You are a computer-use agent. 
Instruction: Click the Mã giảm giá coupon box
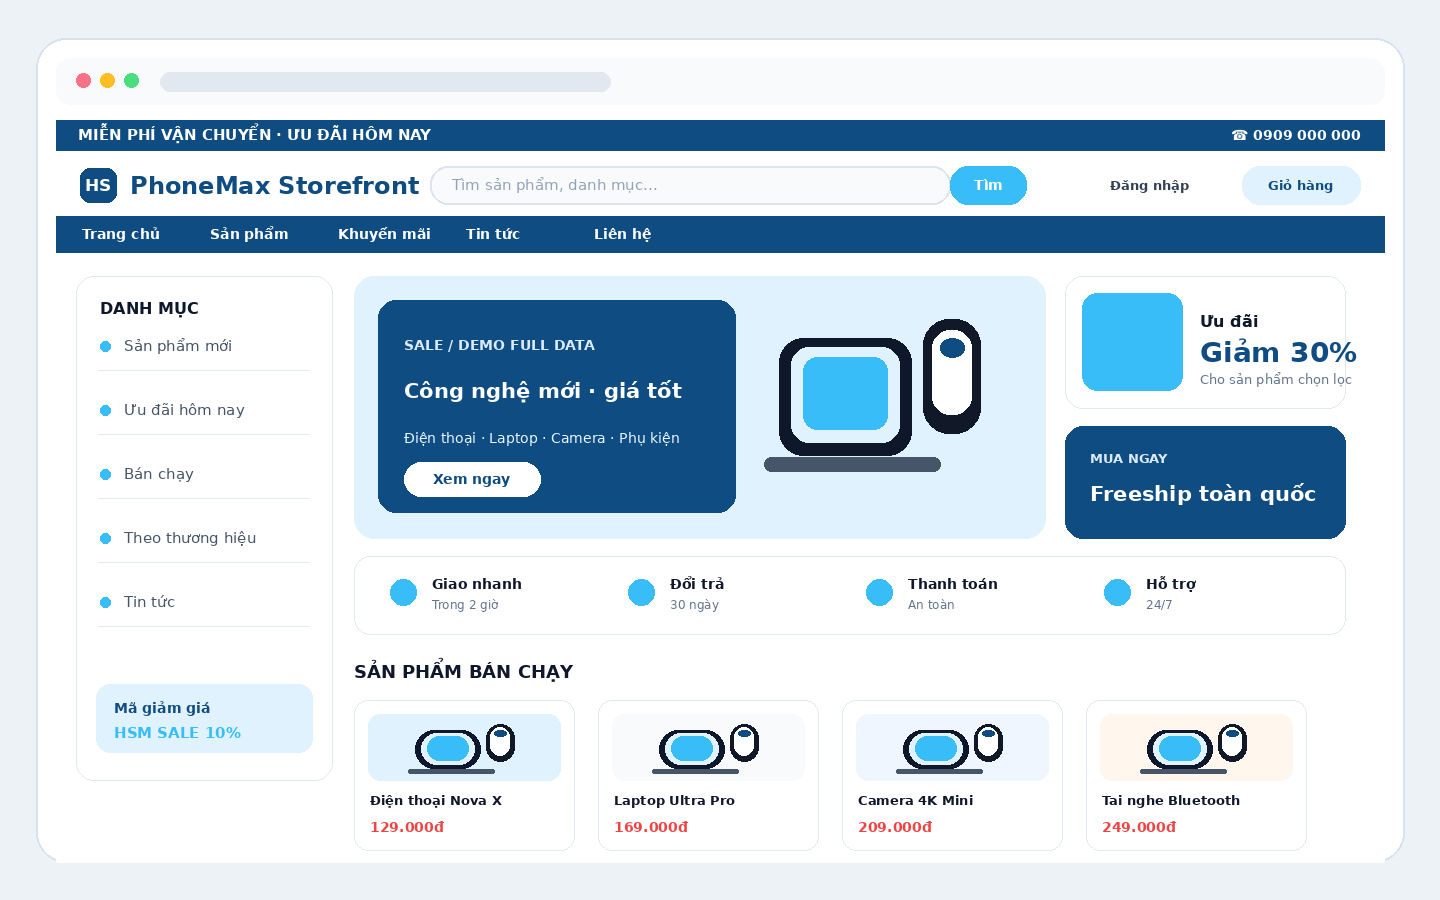pyautogui.click(x=204, y=718)
